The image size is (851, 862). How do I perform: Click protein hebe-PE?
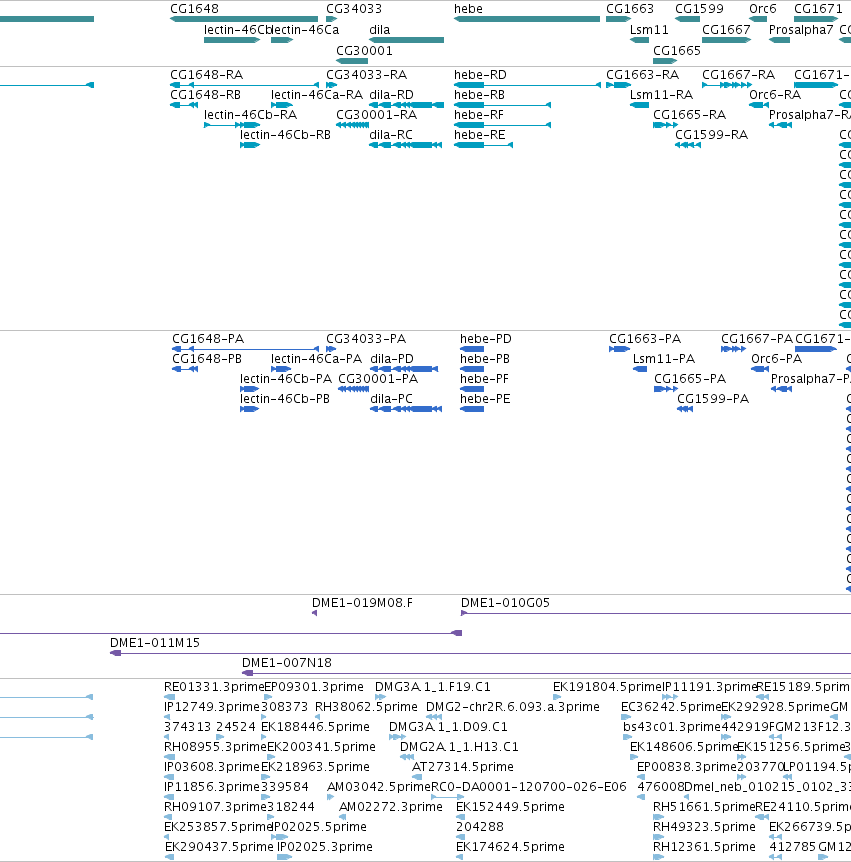point(485,399)
